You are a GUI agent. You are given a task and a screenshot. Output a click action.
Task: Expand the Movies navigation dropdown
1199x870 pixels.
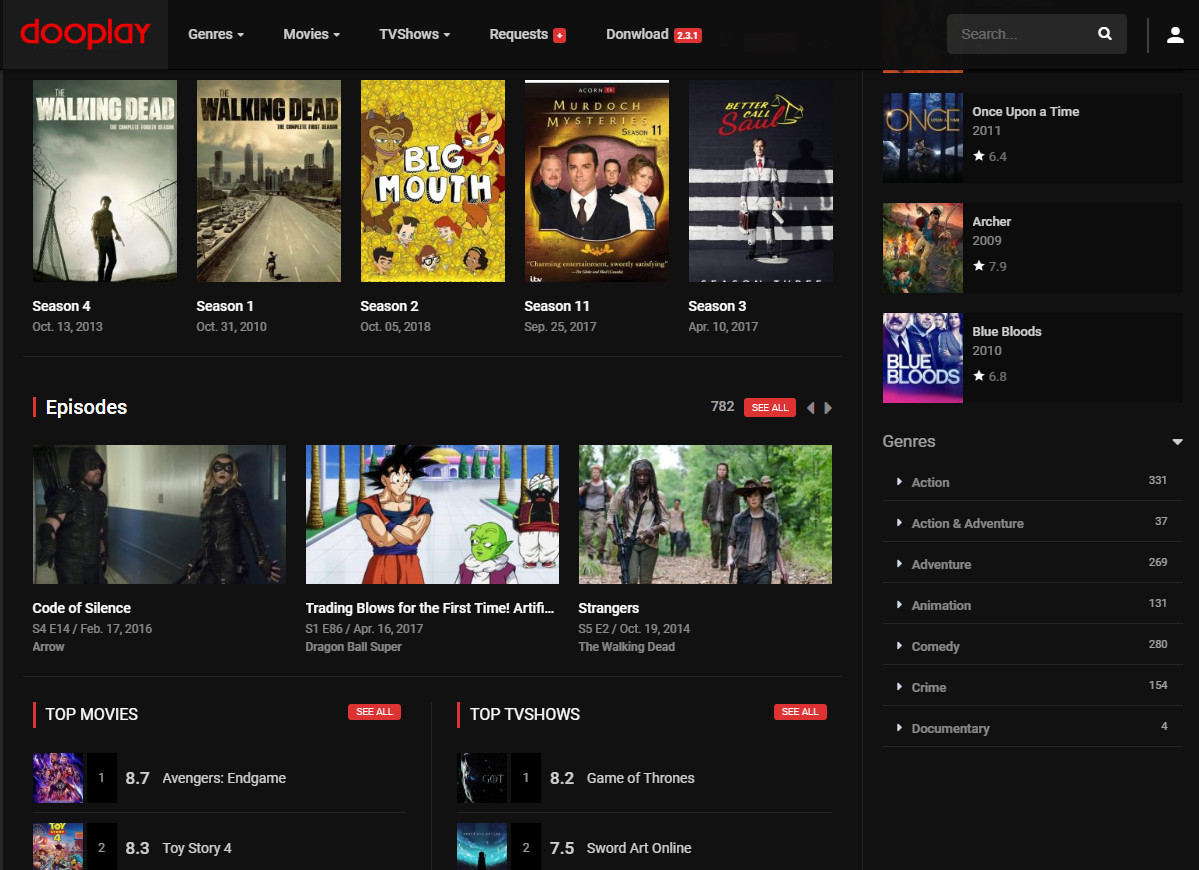pos(311,34)
